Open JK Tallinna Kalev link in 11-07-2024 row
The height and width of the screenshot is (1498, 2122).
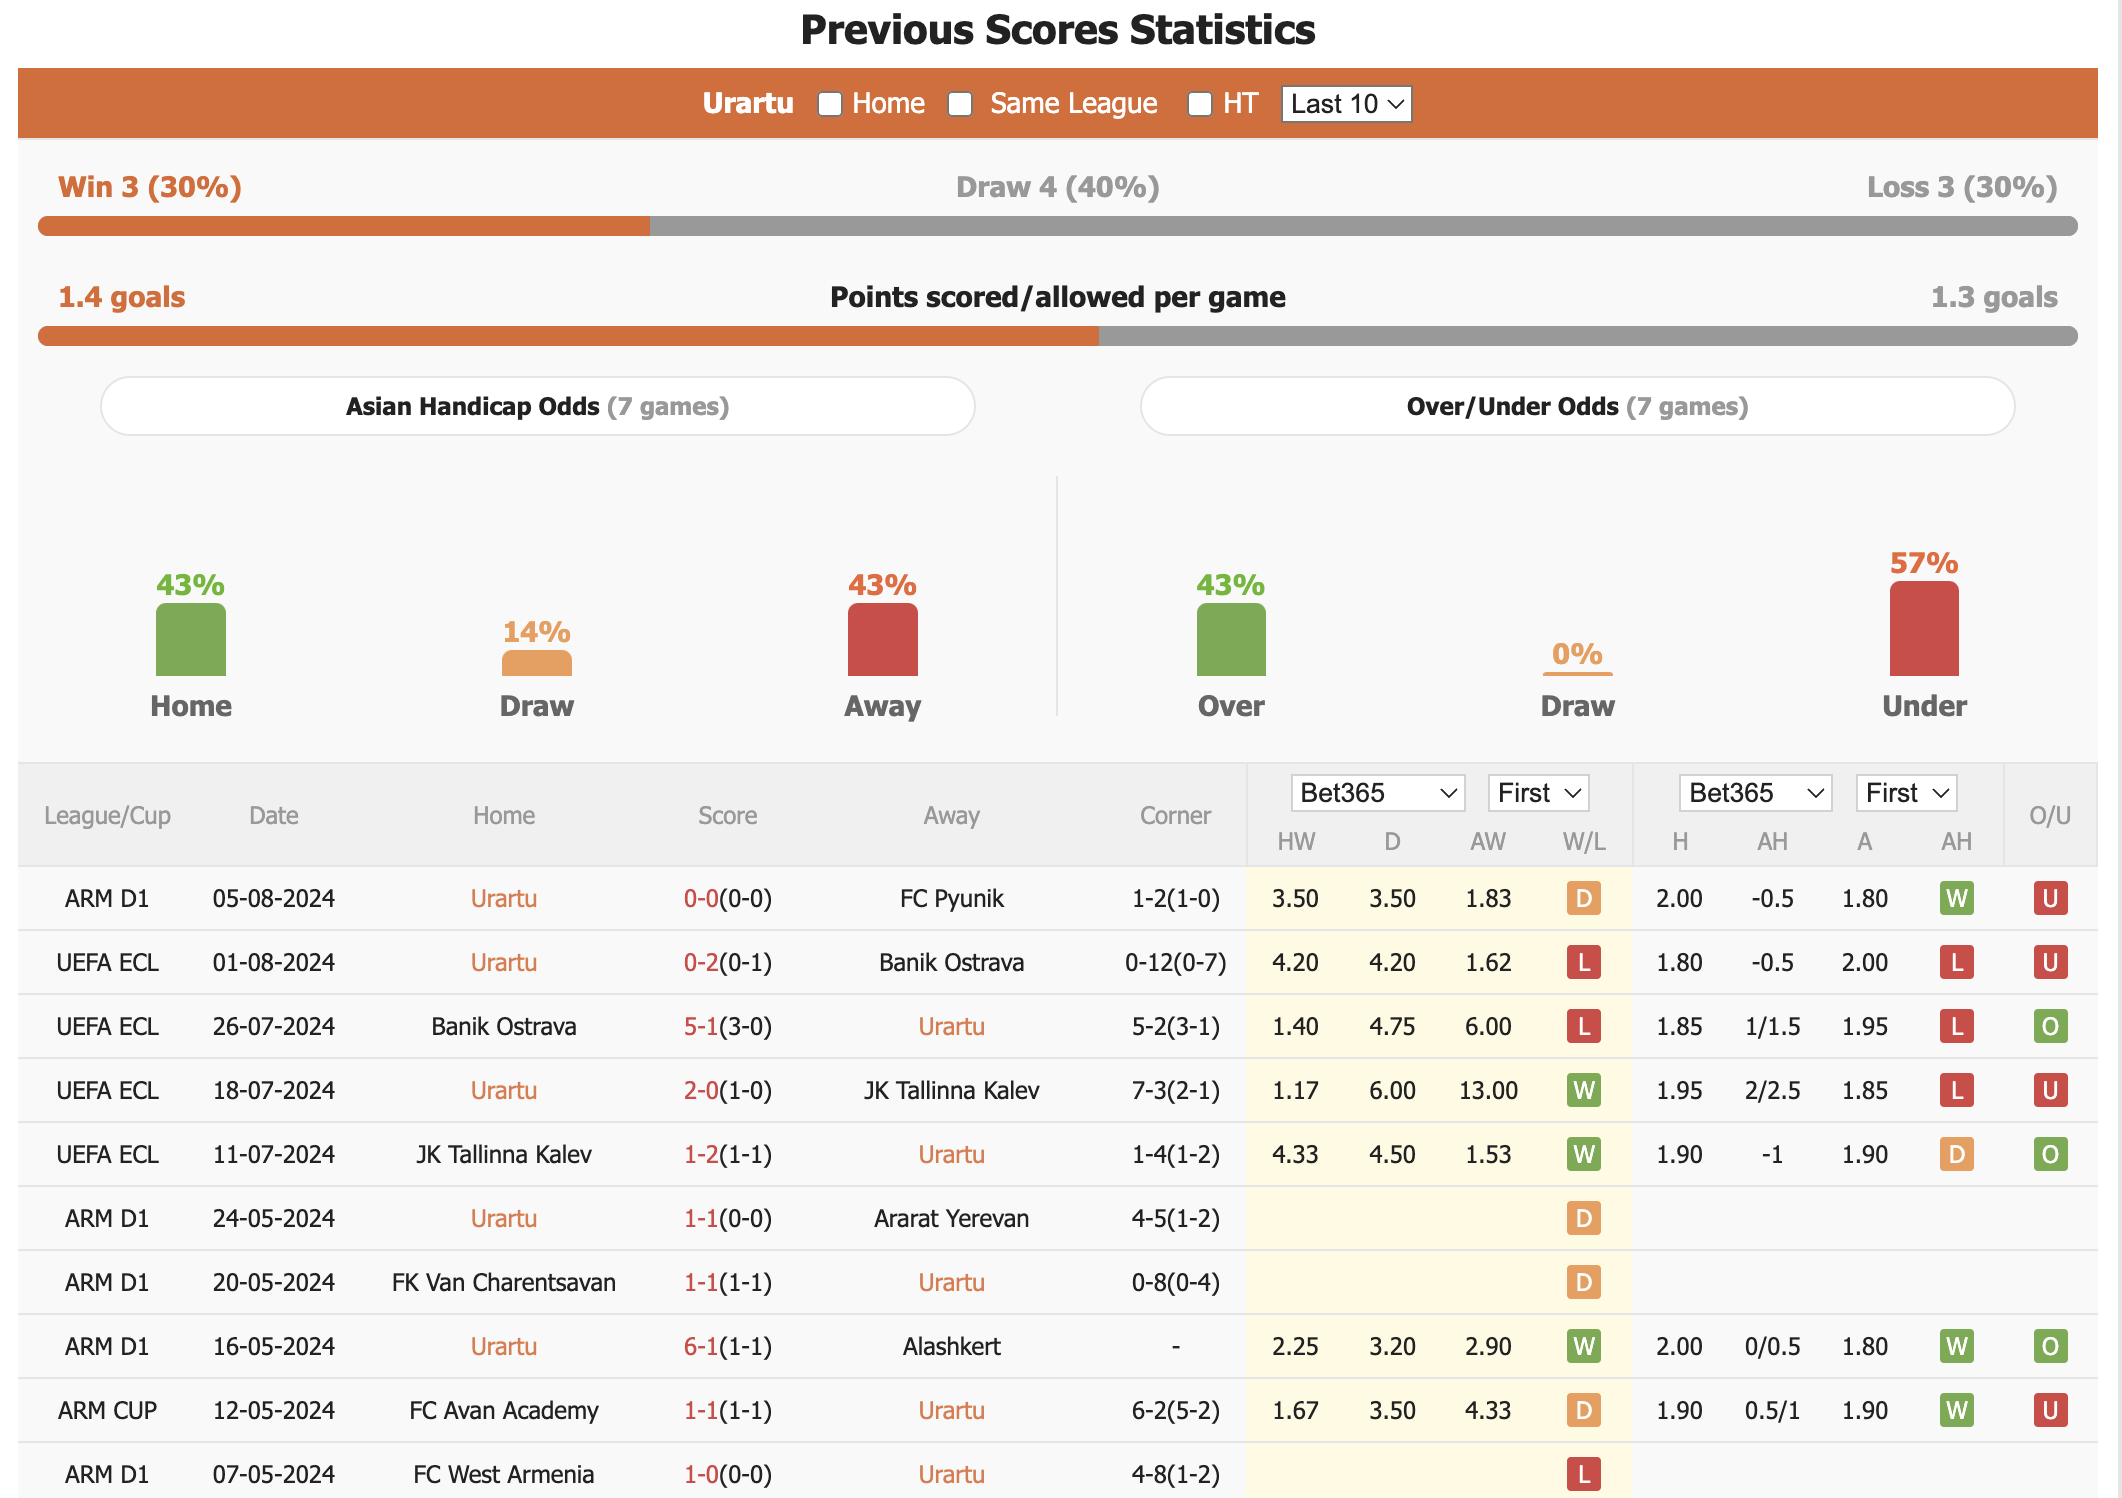[x=504, y=1154]
